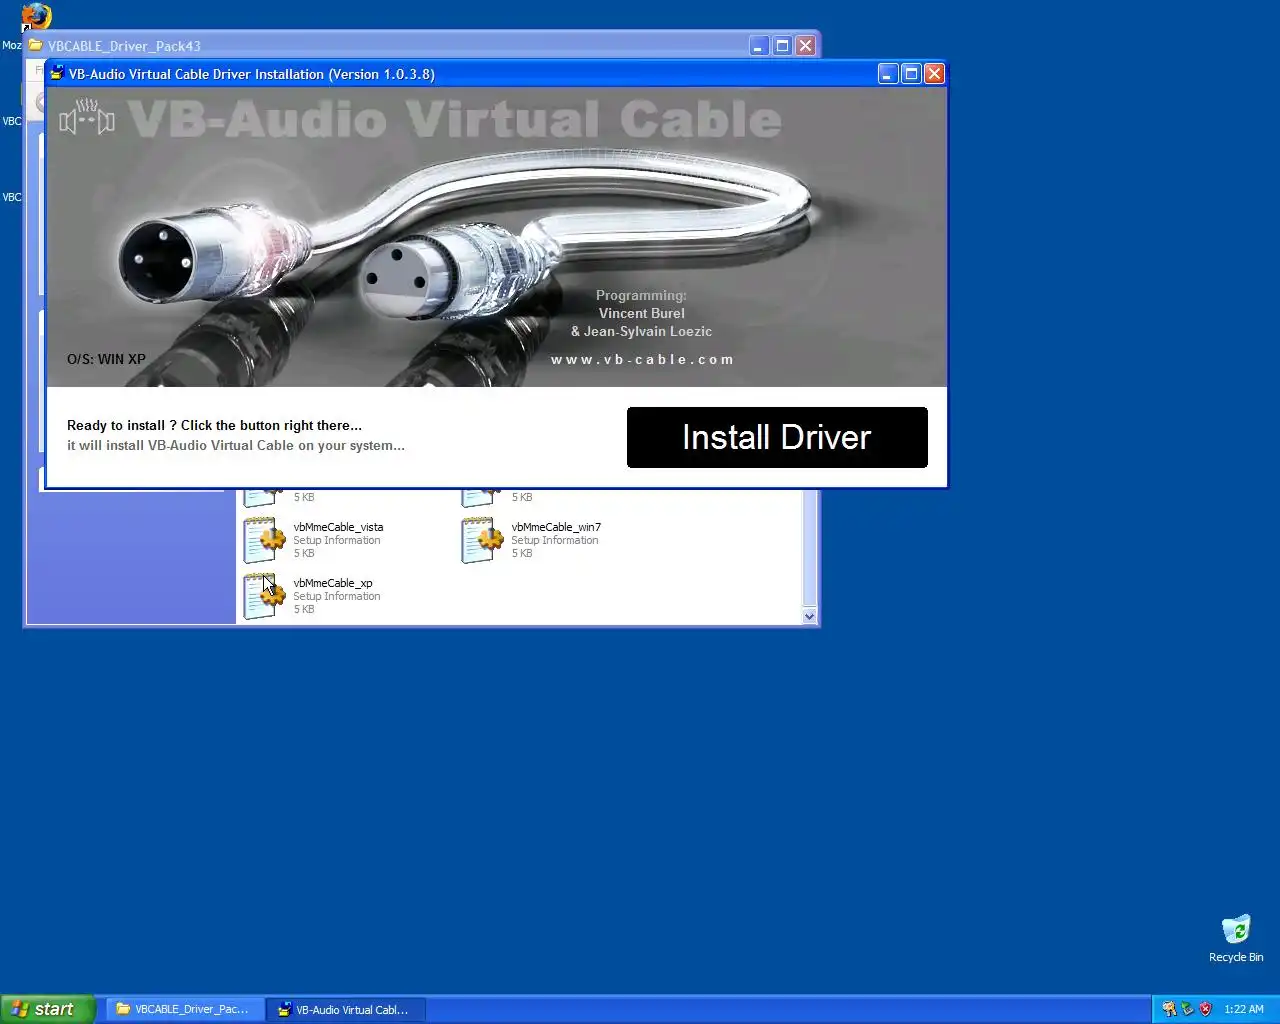Click the VB-Audio Virtual Cabl... taskbar button

click(347, 1009)
